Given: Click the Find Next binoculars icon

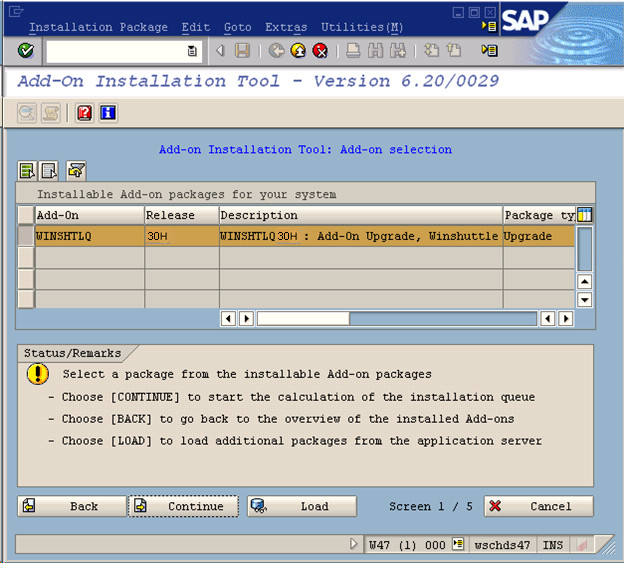Looking at the screenshot, I should (x=398, y=51).
